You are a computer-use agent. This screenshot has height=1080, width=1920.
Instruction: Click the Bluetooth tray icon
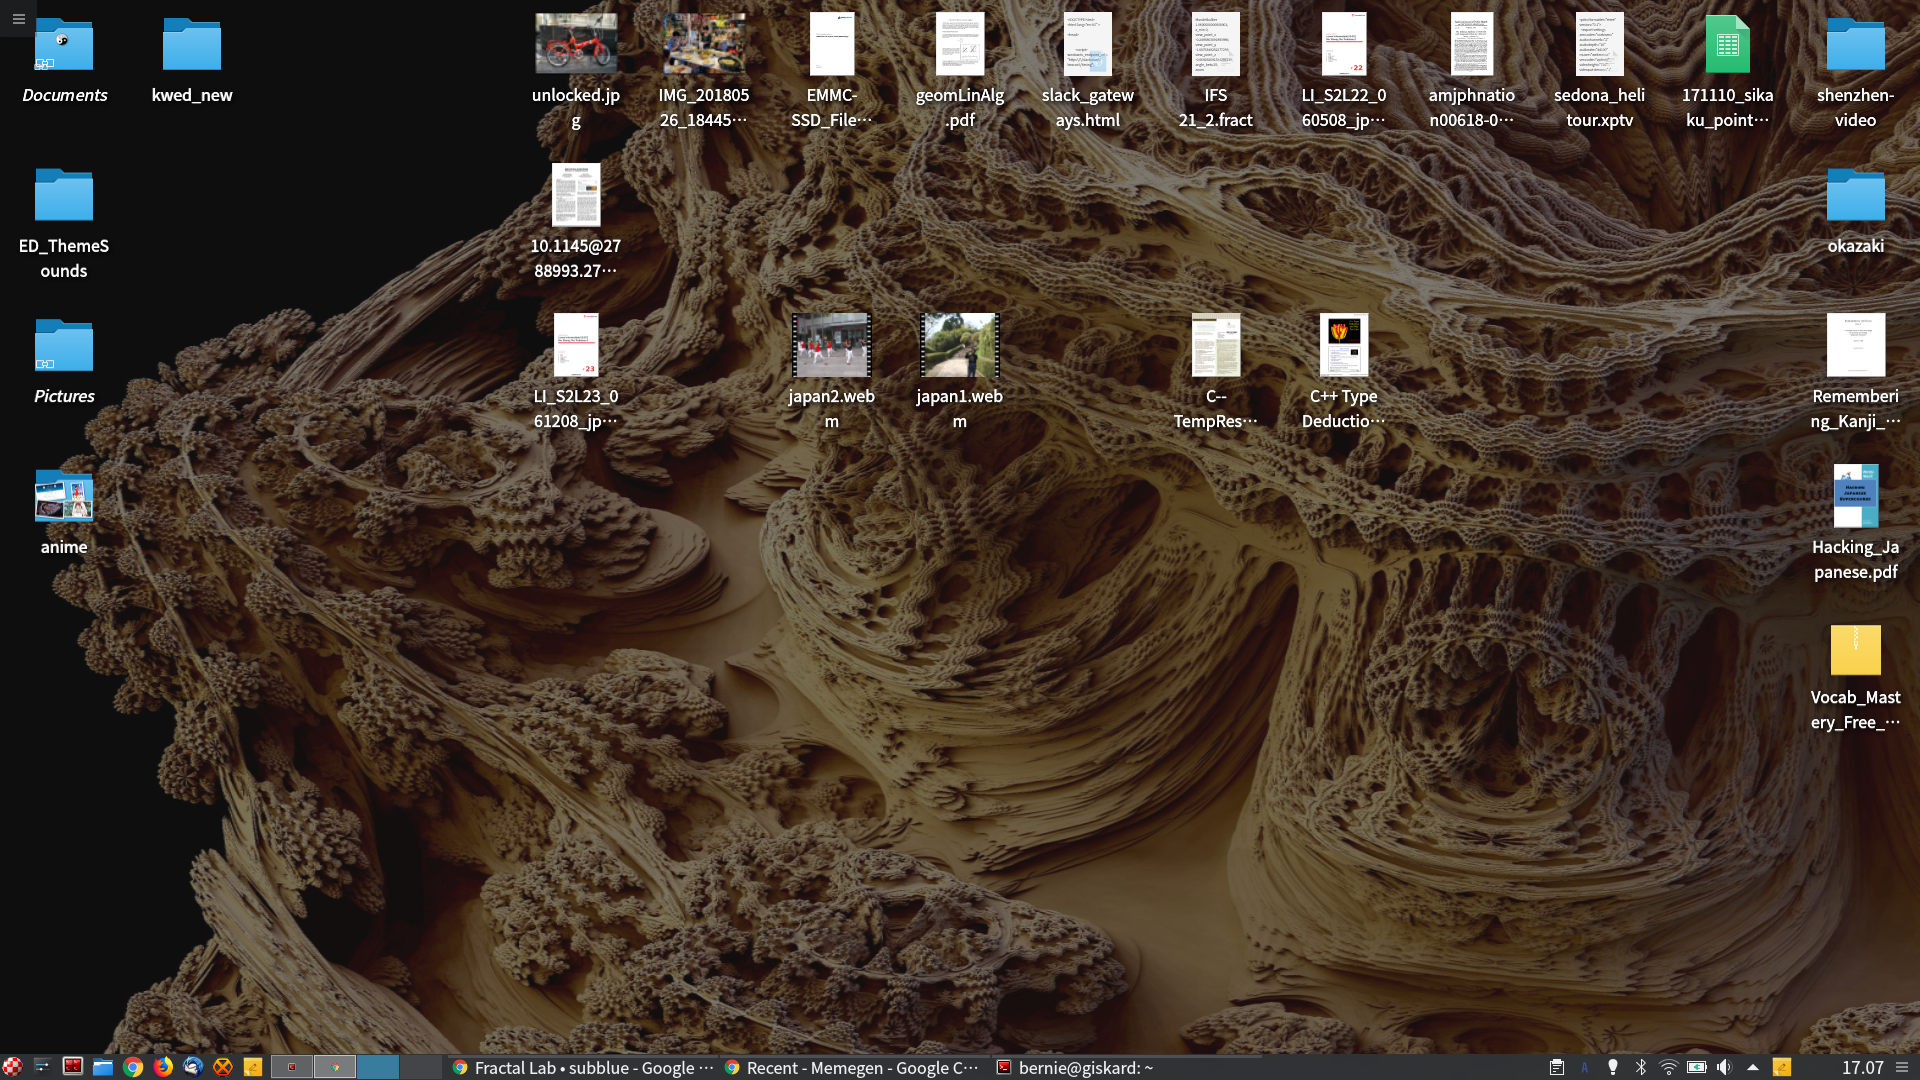(x=1641, y=1067)
